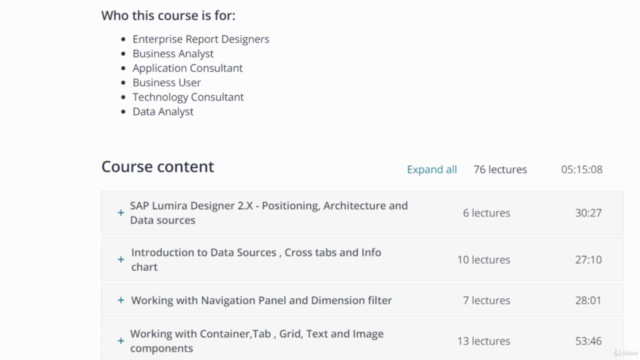Click the 13 lectures count

point(484,341)
